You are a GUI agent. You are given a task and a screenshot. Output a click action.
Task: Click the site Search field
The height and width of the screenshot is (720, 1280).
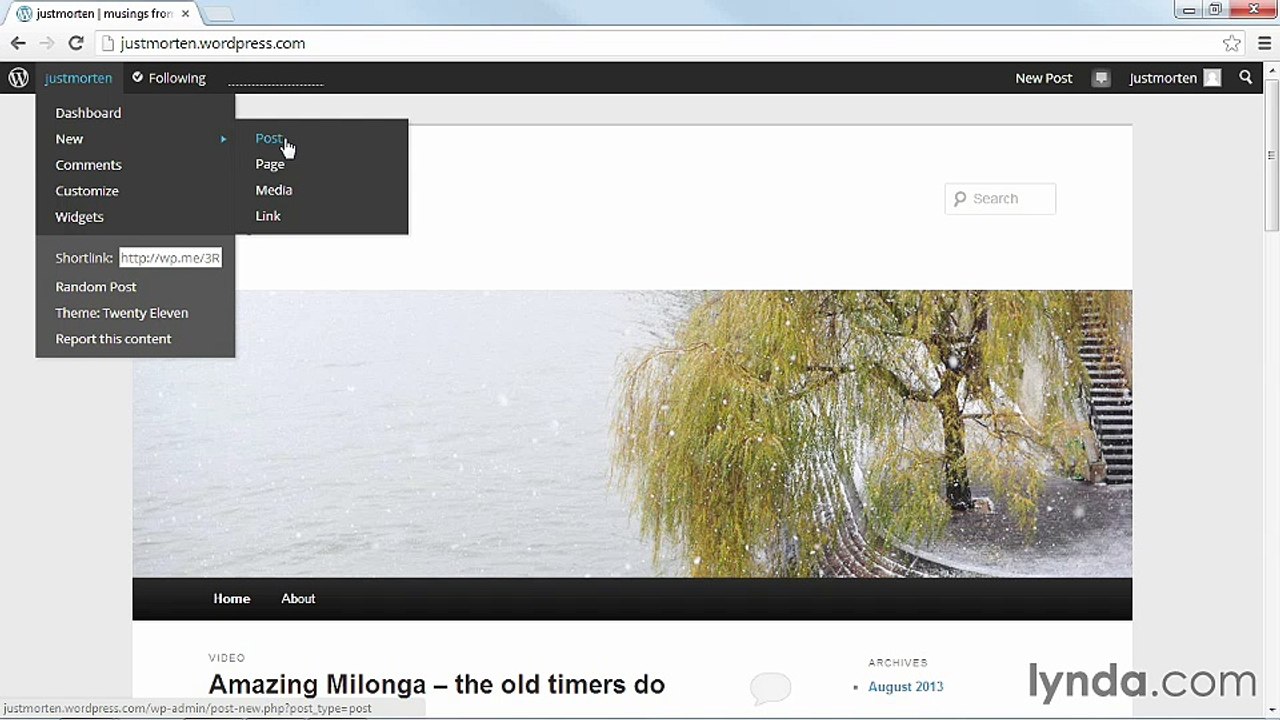click(1000, 199)
